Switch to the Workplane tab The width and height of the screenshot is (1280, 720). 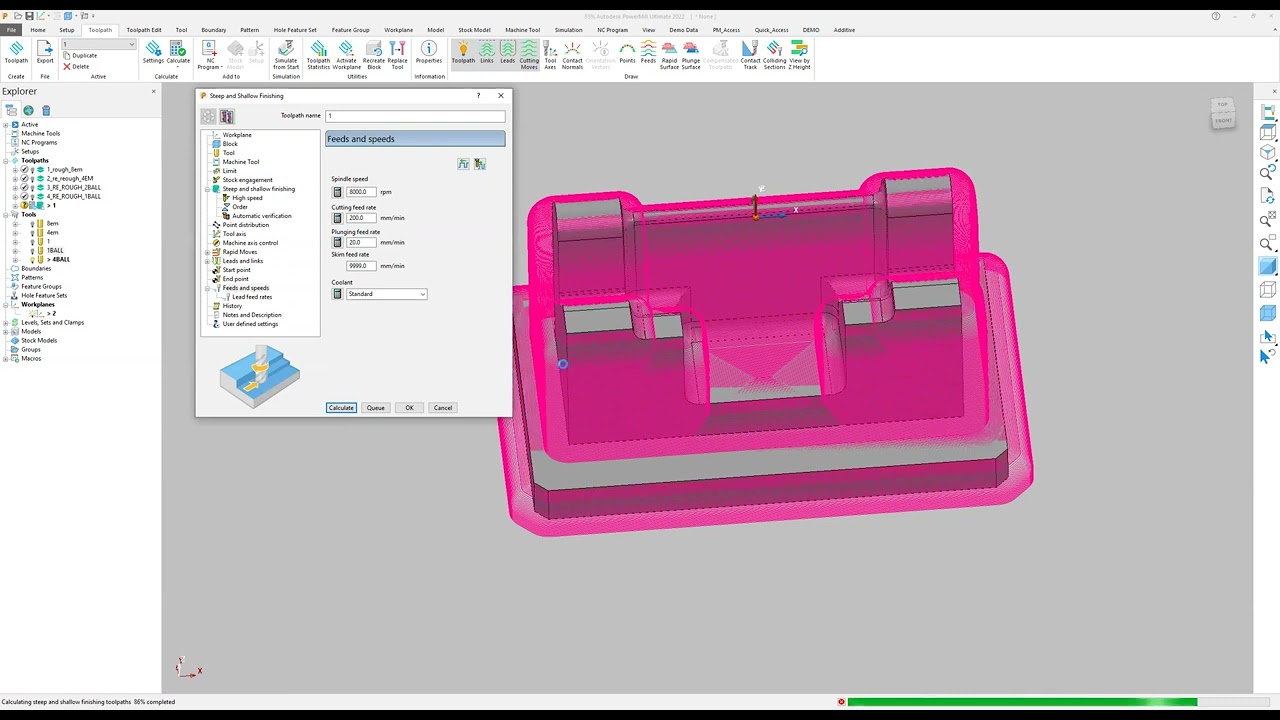(398, 30)
